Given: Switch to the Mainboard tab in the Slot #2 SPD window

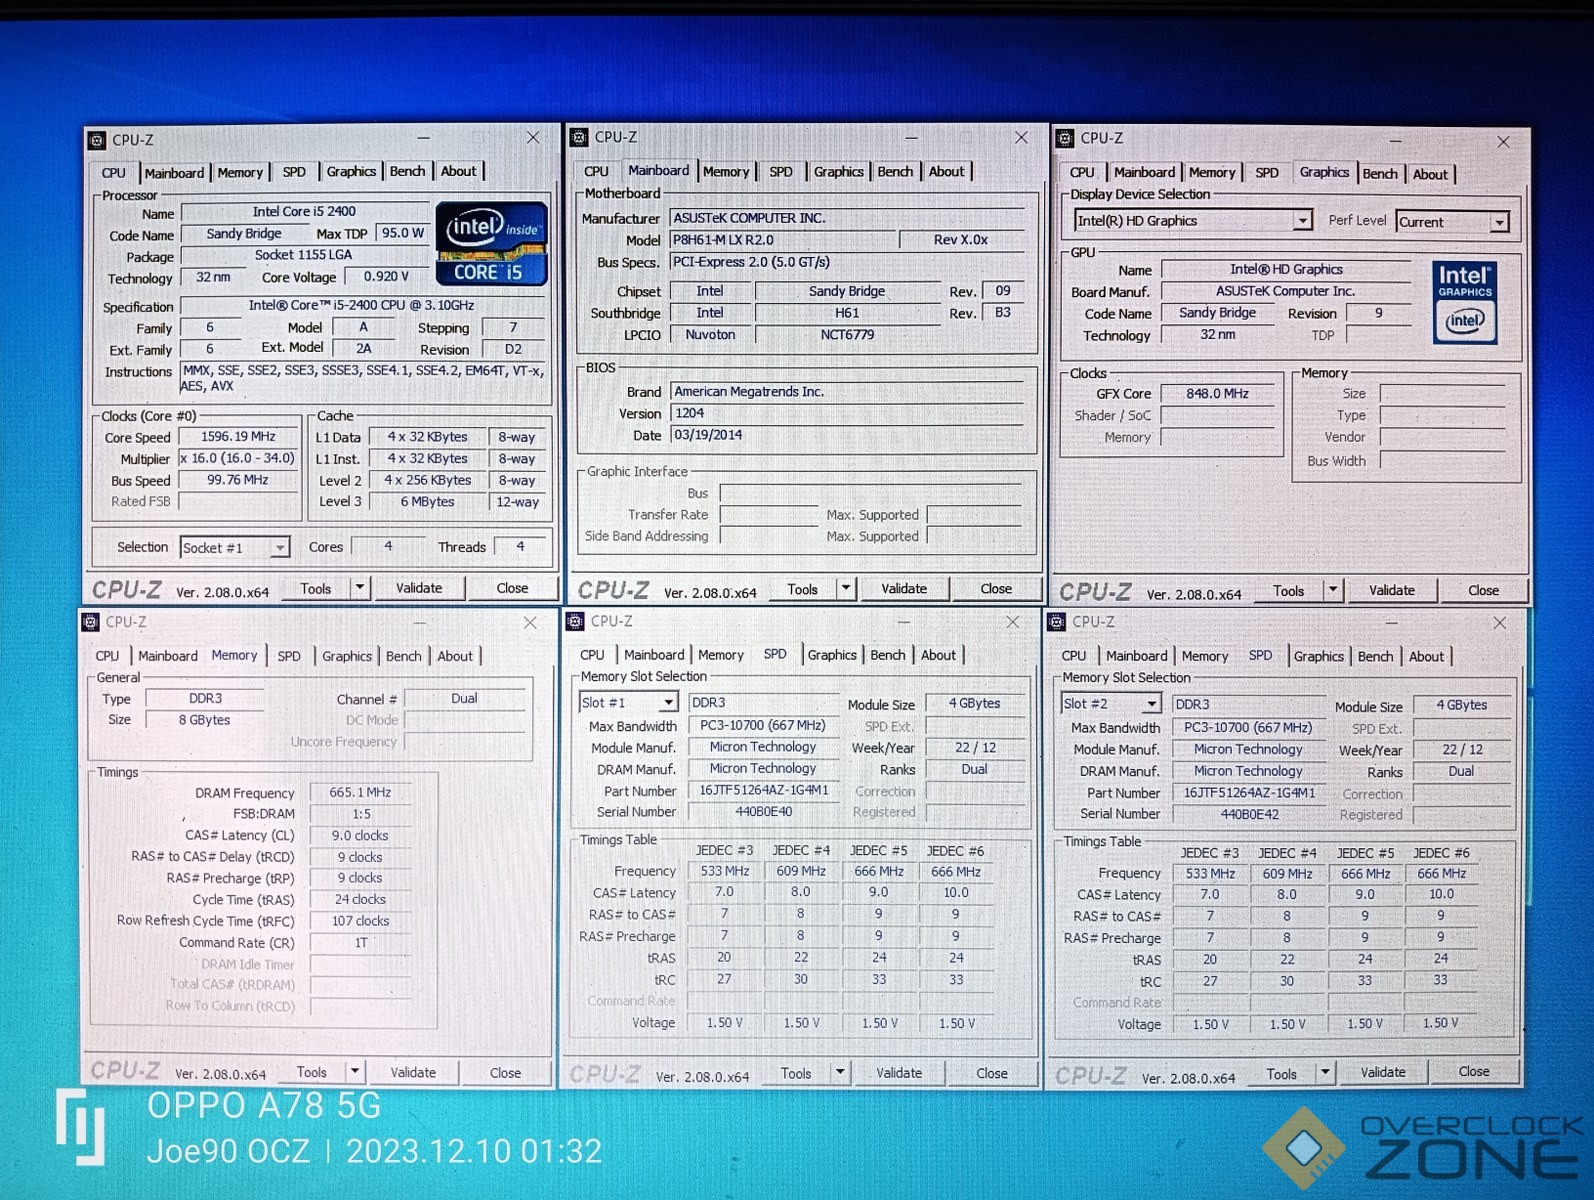Looking at the screenshot, I should pos(1136,657).
